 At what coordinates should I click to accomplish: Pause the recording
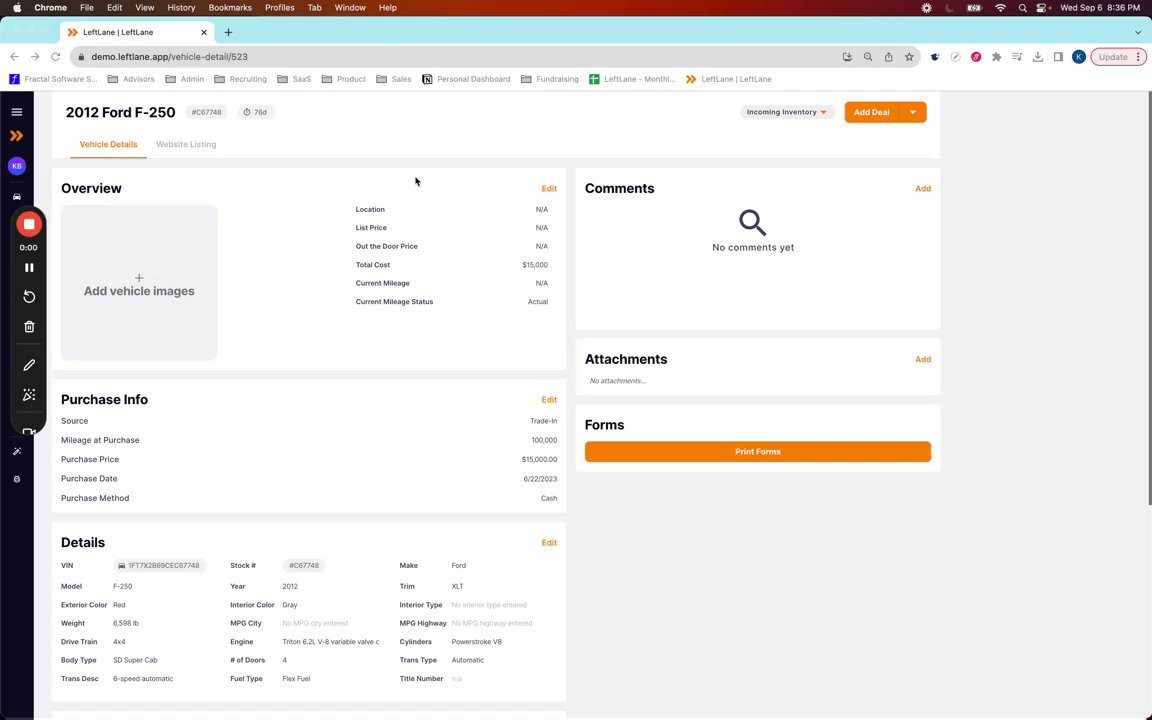[x=29, y=267]
